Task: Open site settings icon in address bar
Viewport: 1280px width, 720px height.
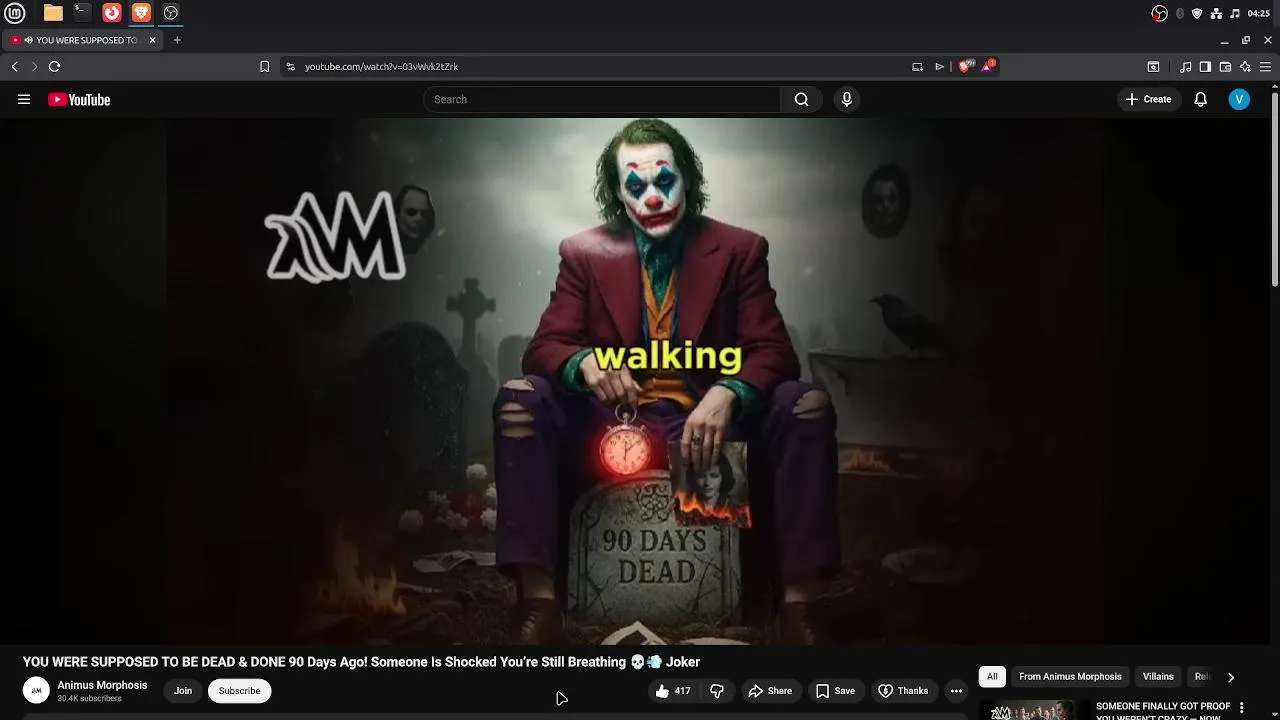Action: tap(290, 66)
